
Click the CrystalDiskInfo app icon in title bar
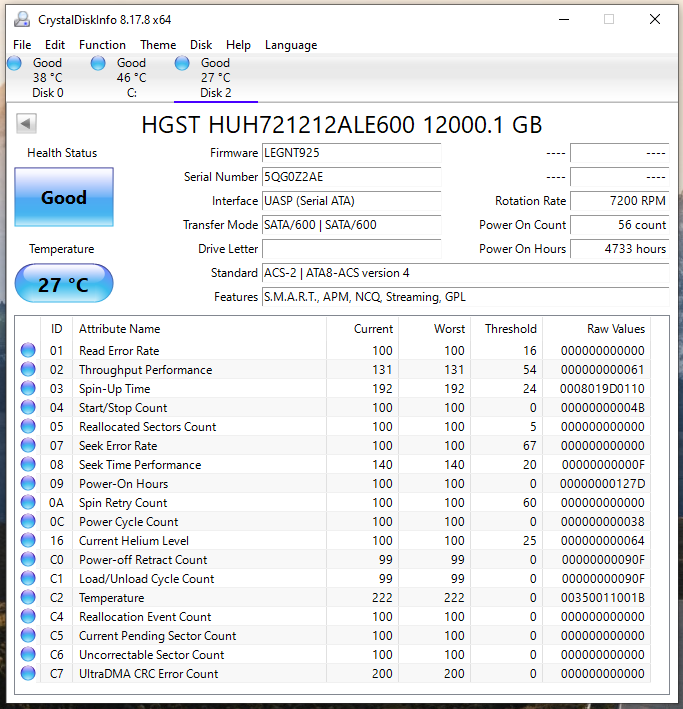tap(20, 19)
